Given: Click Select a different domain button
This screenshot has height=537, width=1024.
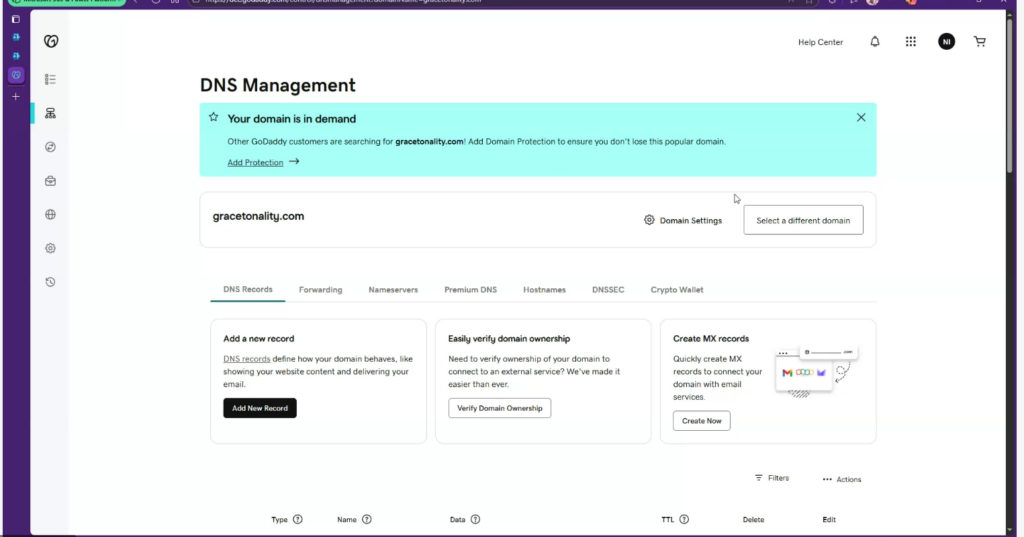Looking at the screenshot, I should (x=803, y=220).
